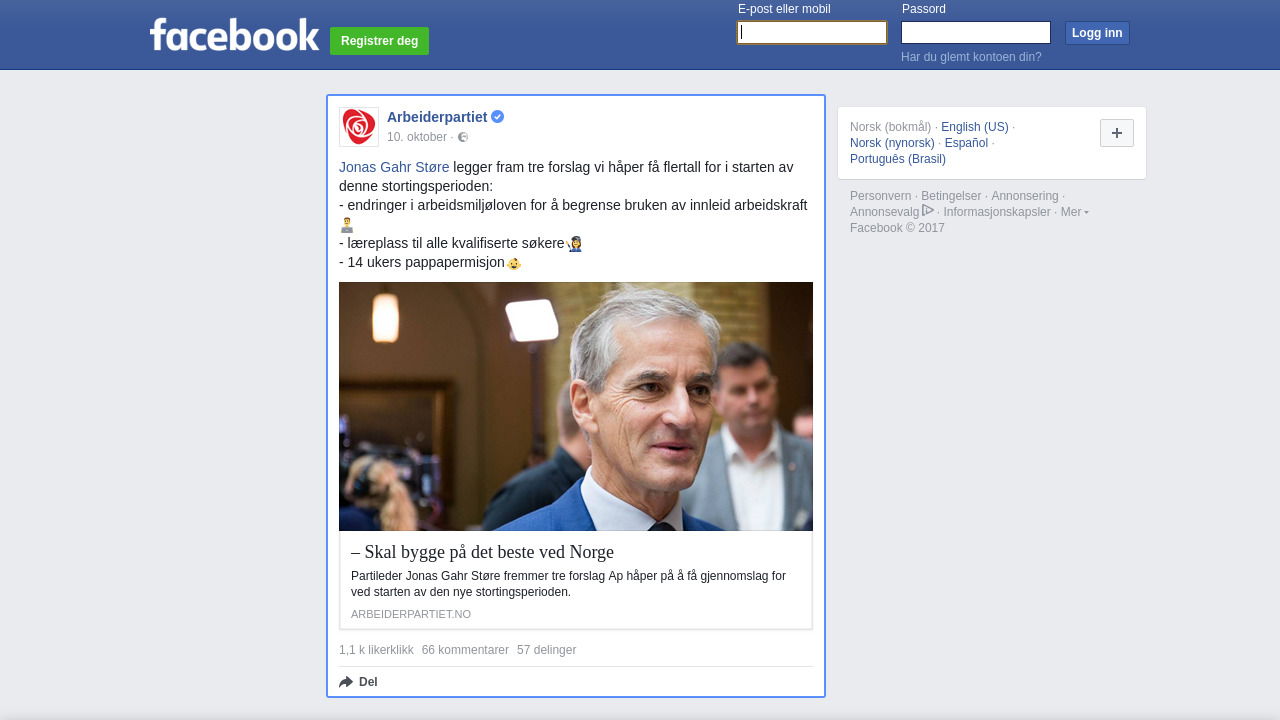
Task: Click the verified badge next to Arbeiderpartiet
Action: pyautogui.click(x=498, y=117)
